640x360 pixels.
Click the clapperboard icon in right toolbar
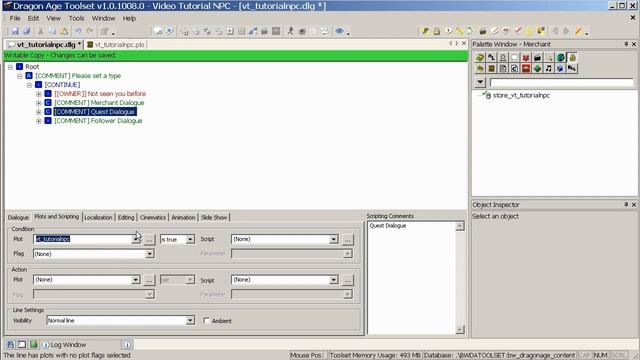pos(483,31)
